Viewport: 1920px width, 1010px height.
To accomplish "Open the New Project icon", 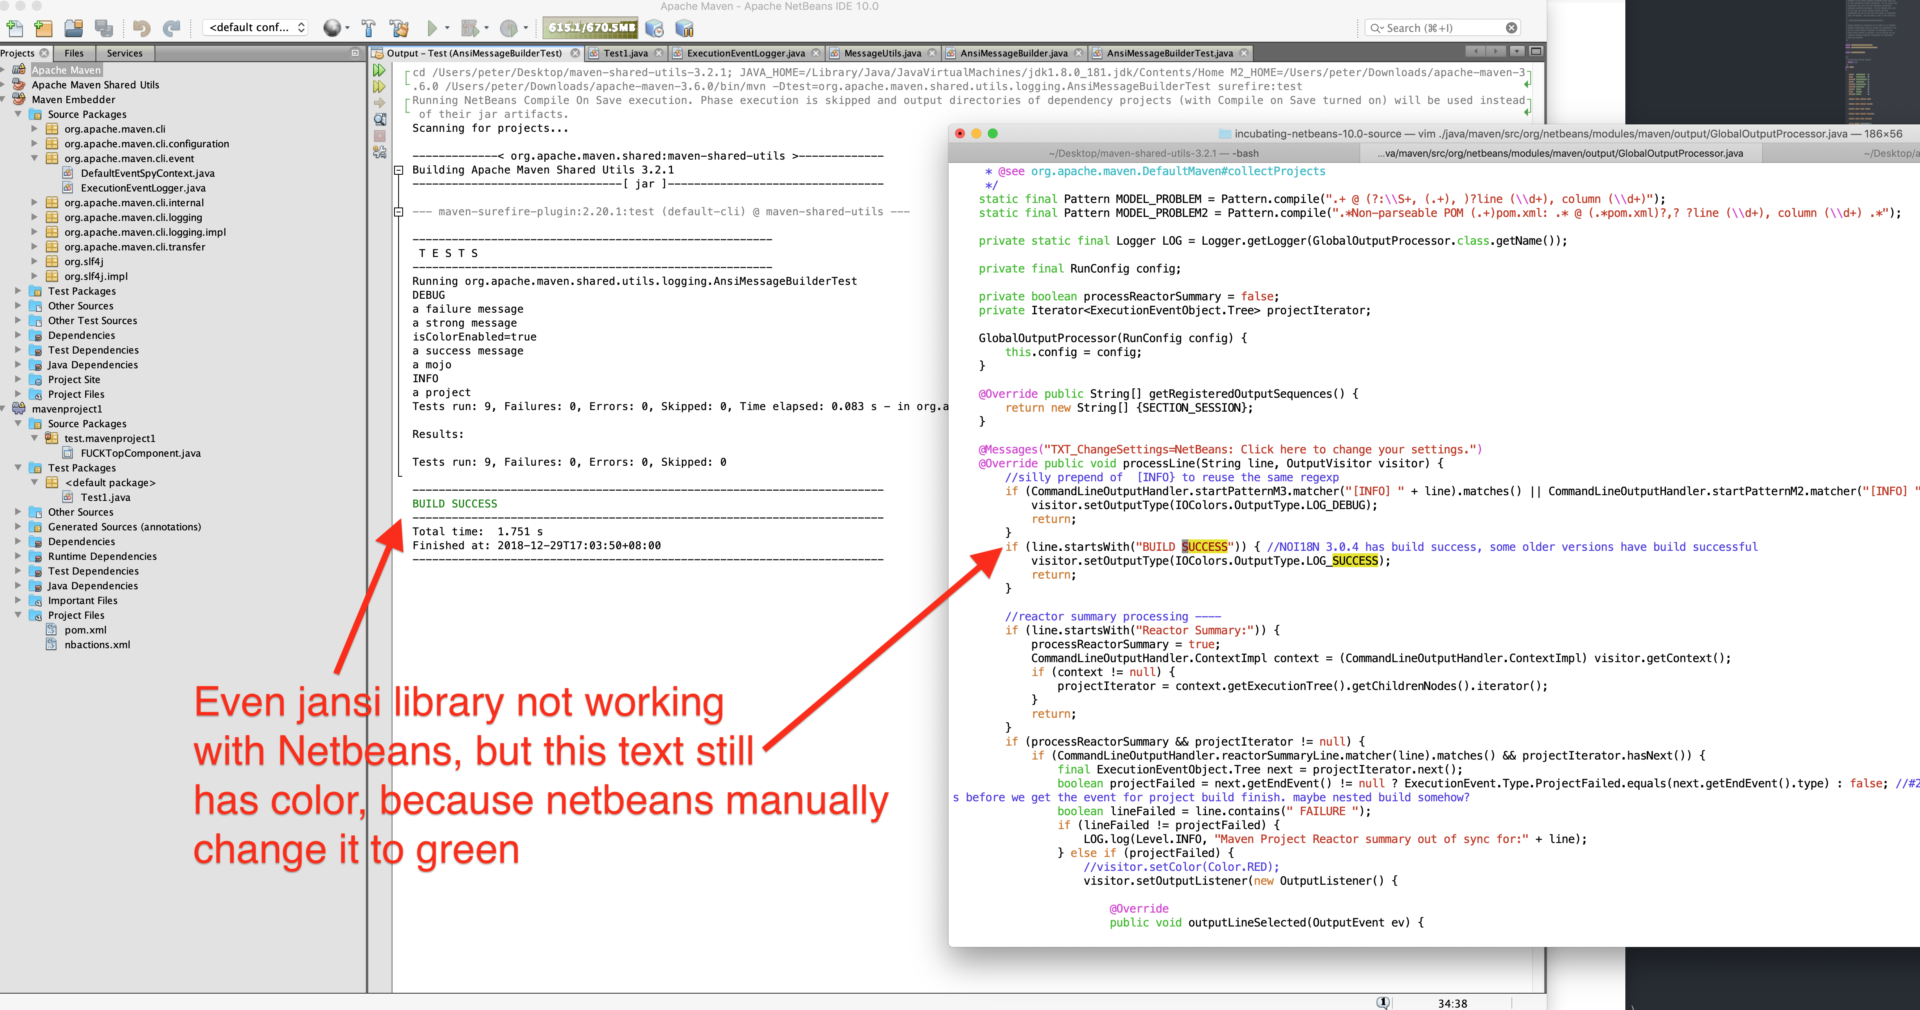I will pos(42,27).
